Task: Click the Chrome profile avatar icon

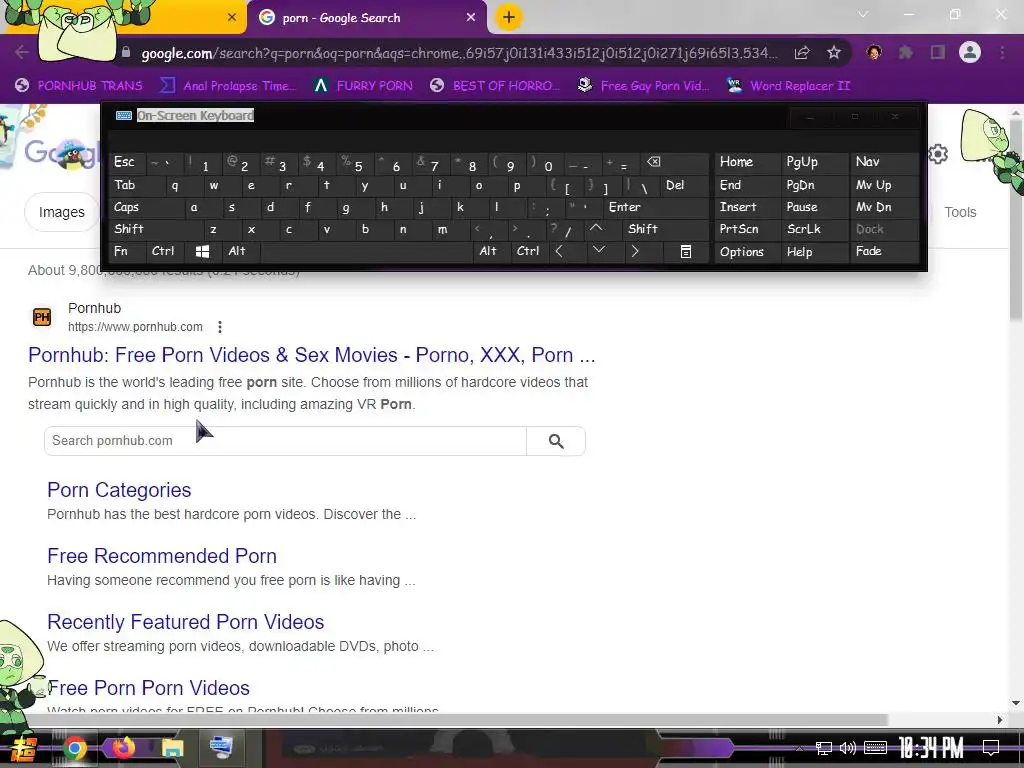Action: click(970, 52)
